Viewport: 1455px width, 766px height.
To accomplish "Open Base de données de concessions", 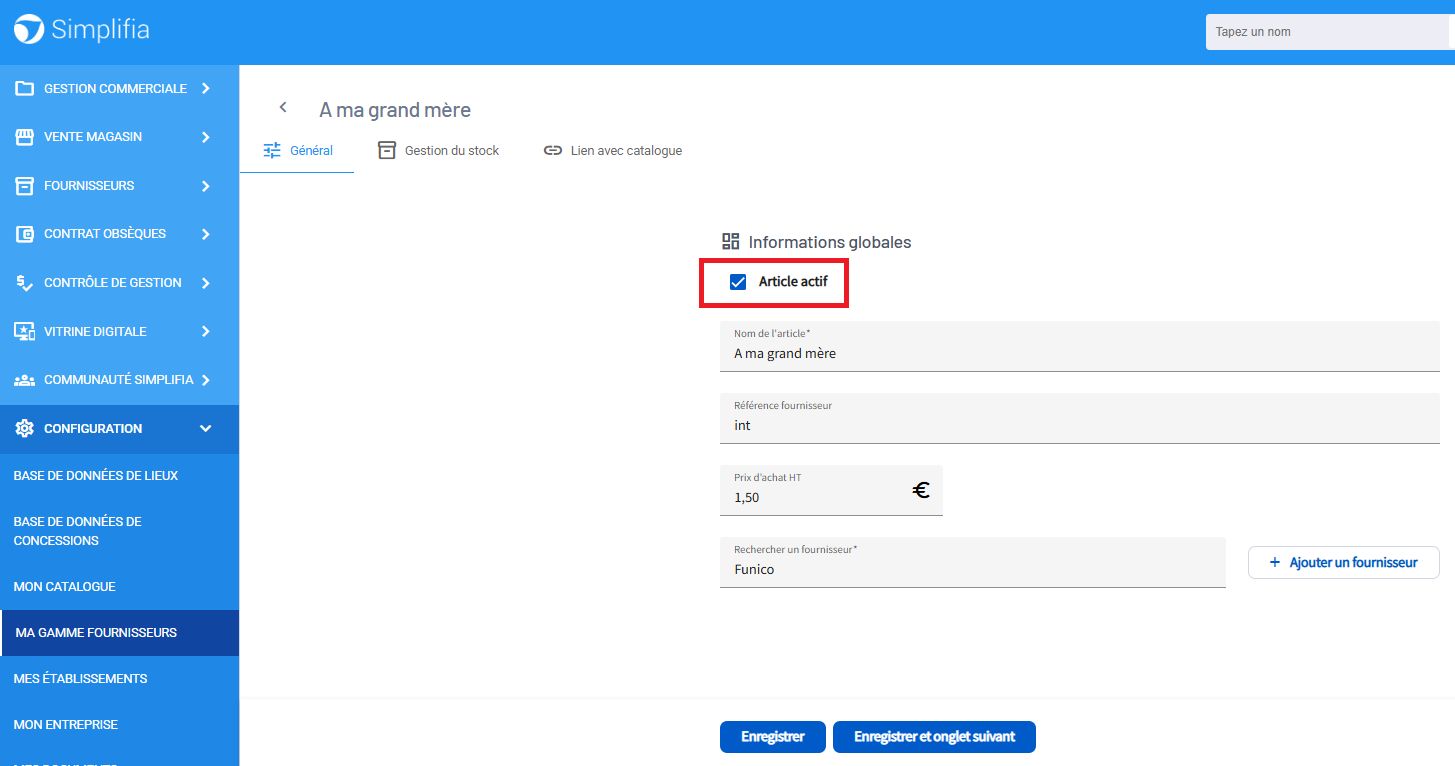I will point(119,531).
